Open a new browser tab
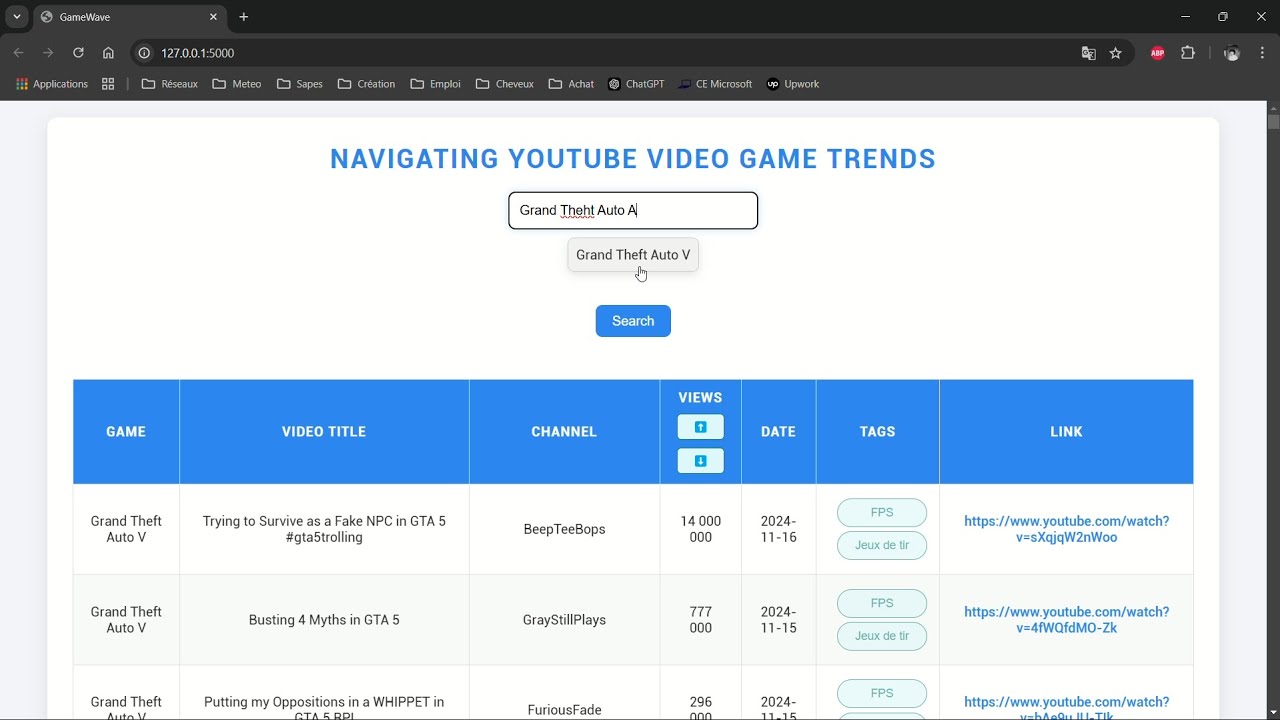Viewport: 1280px width, 720px height. (243, 17)
